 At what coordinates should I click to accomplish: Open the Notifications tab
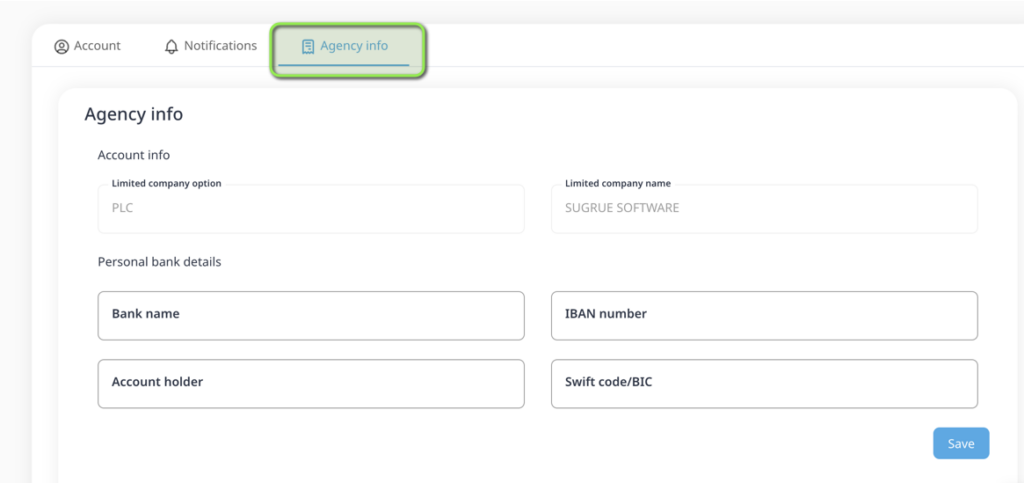(x=220, y=46)
